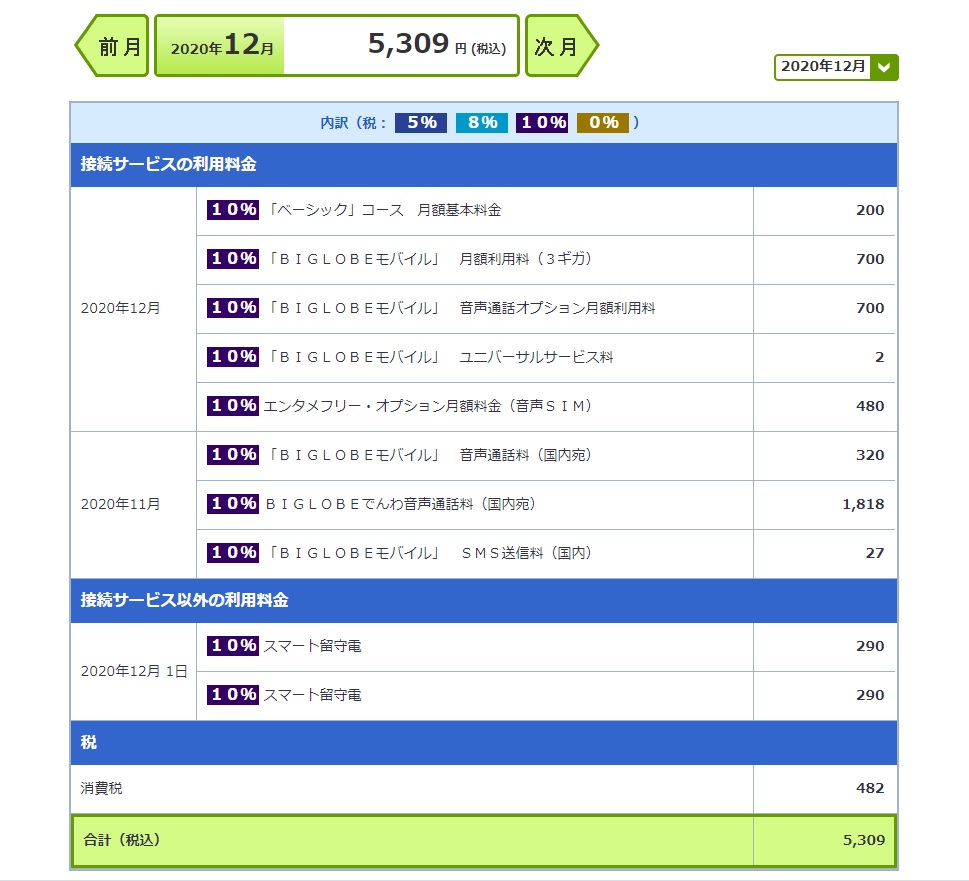The image size is (969, 881).
Task: Click the 482 consumption tax amount
Action: point(870,788)
